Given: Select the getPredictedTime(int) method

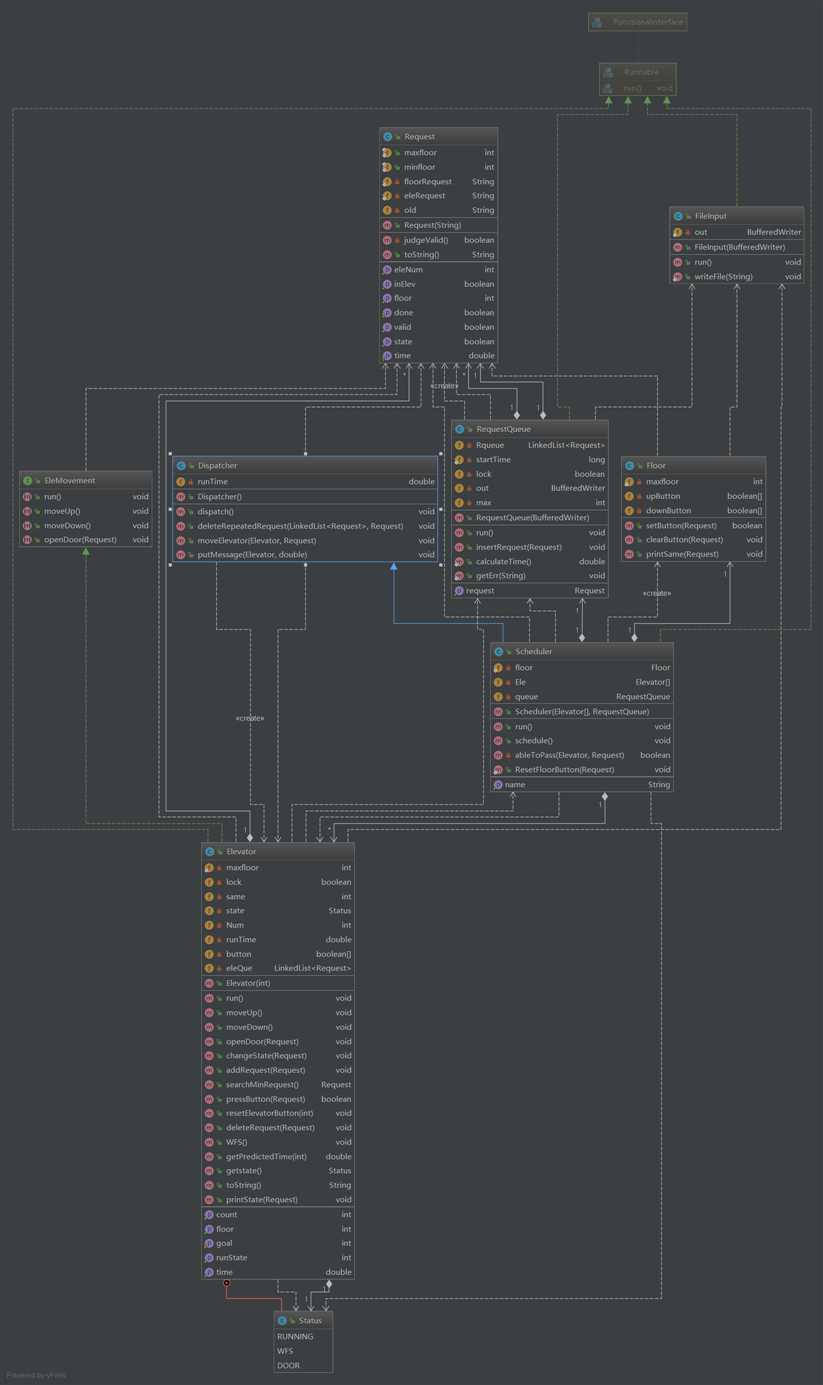Looking at the screenshot, I should tap(278, 1157).
